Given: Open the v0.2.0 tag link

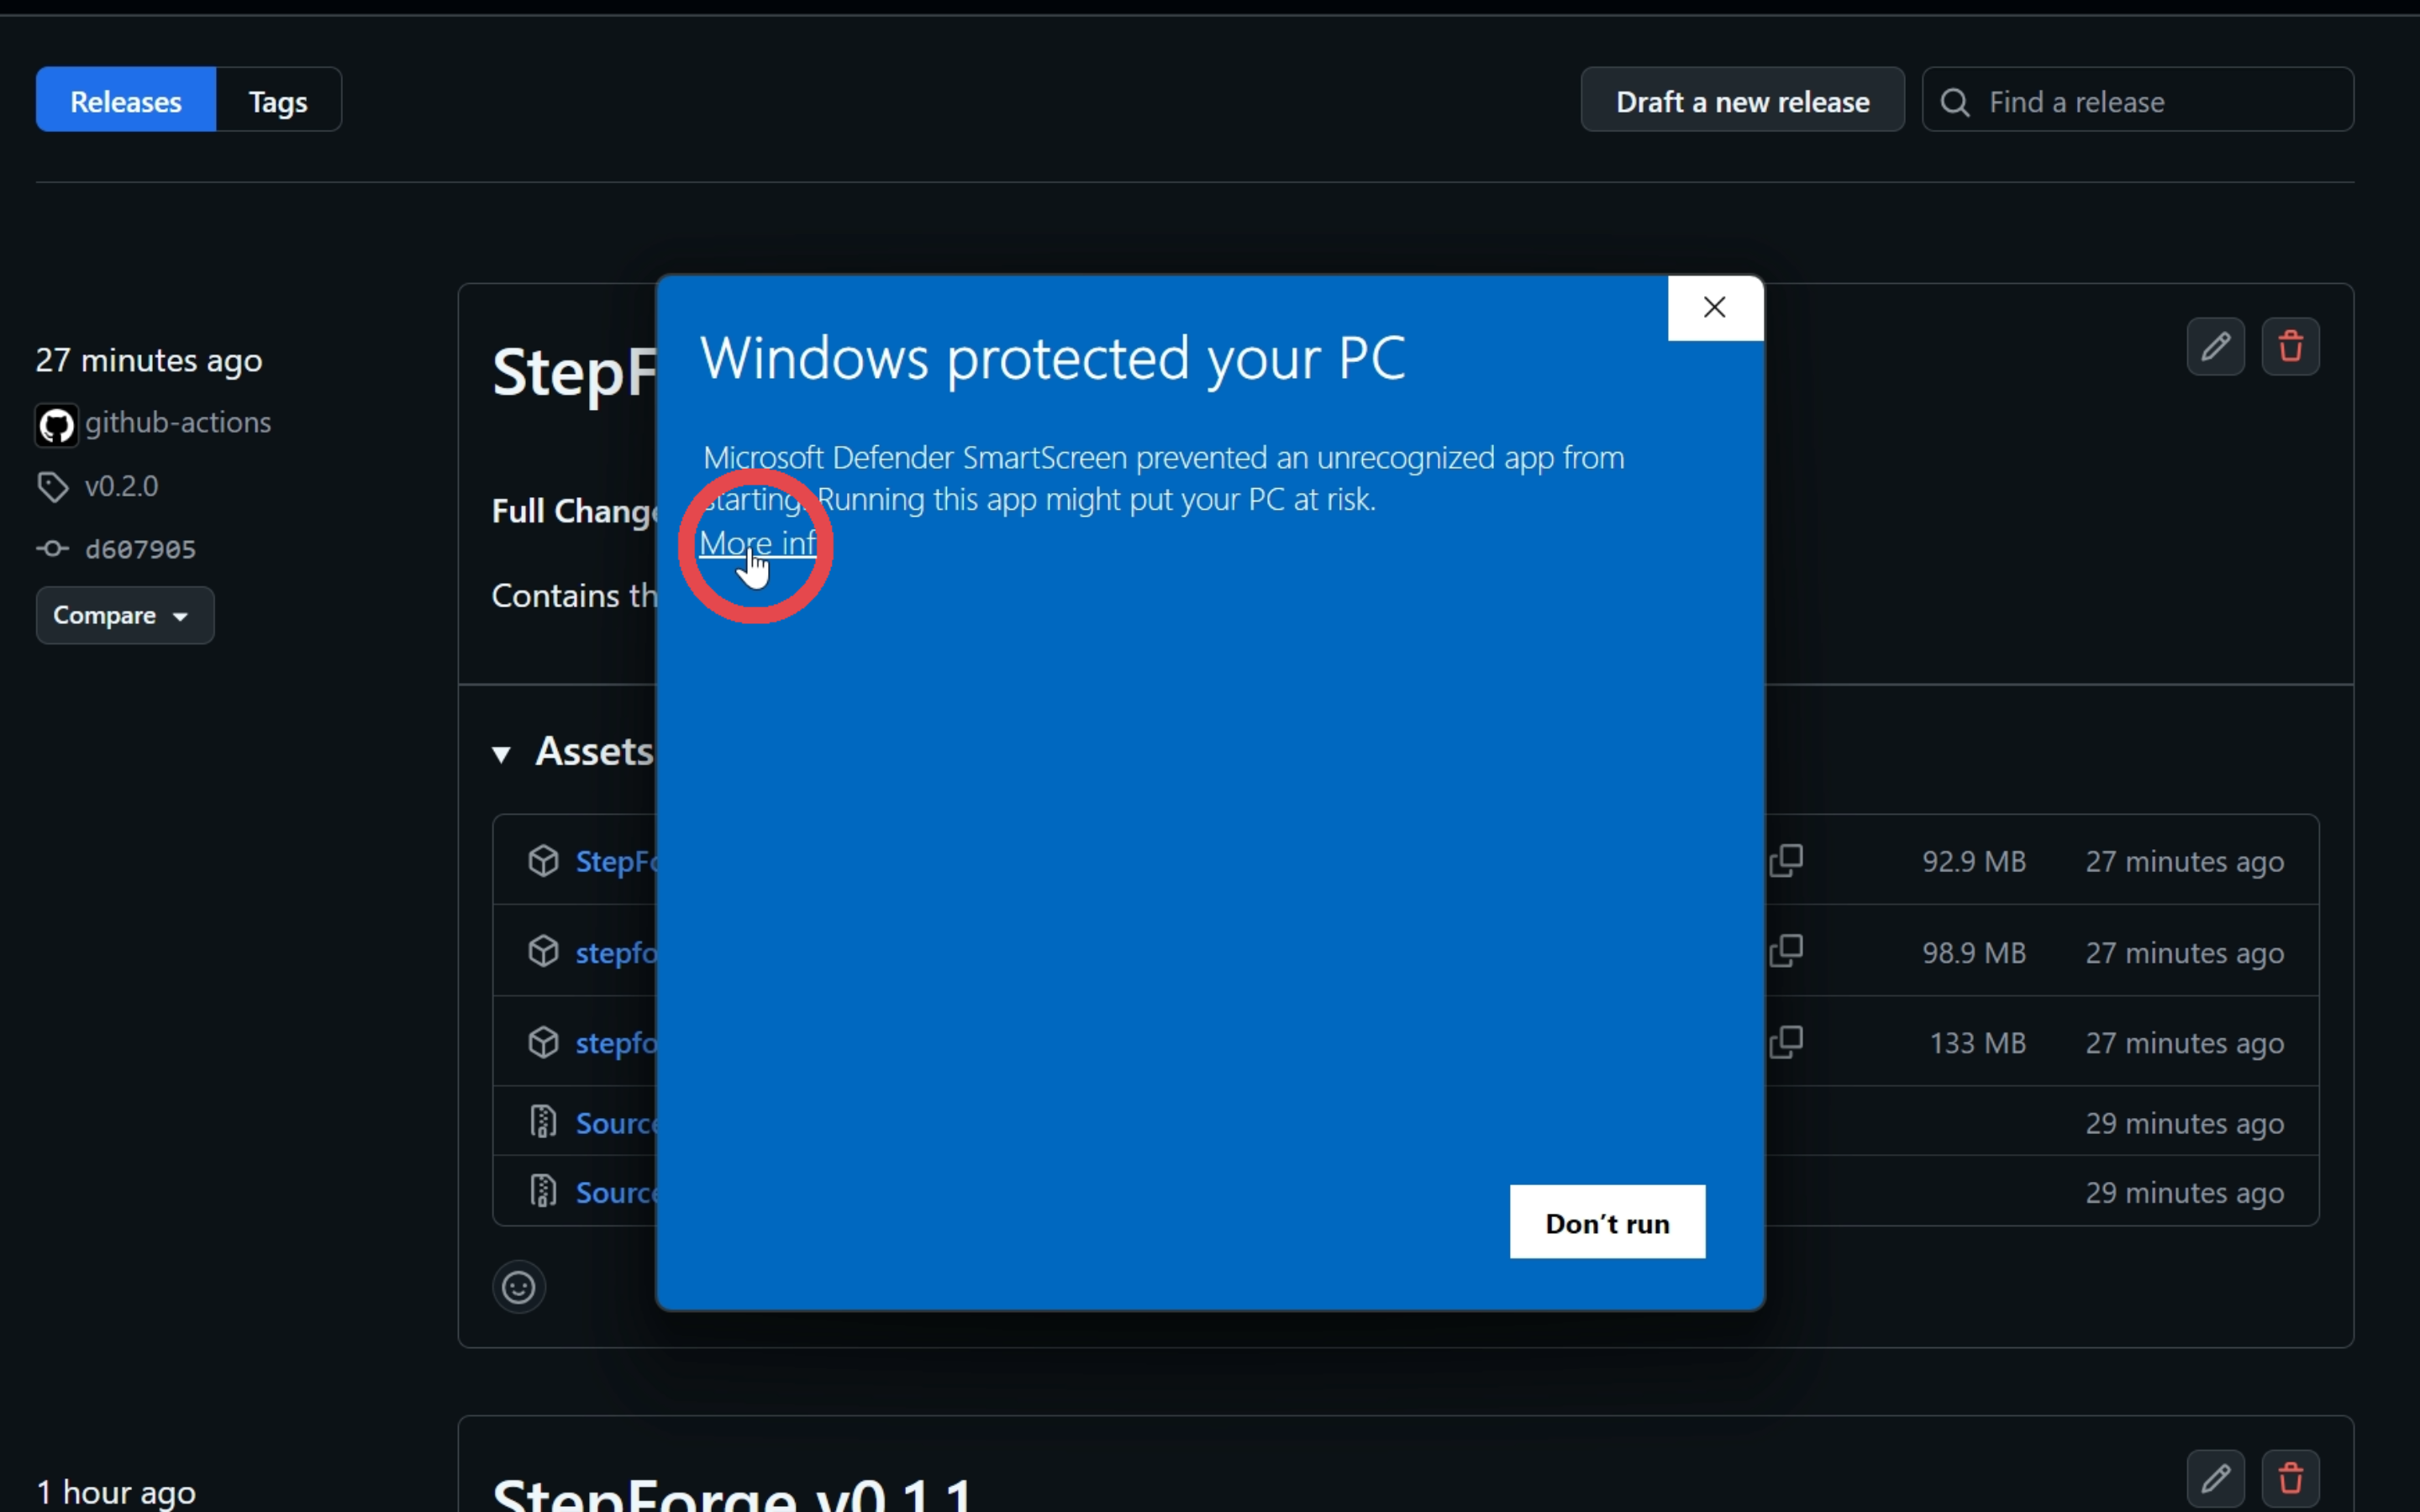Looking at the screenshot, I should [x=122, y=487].
